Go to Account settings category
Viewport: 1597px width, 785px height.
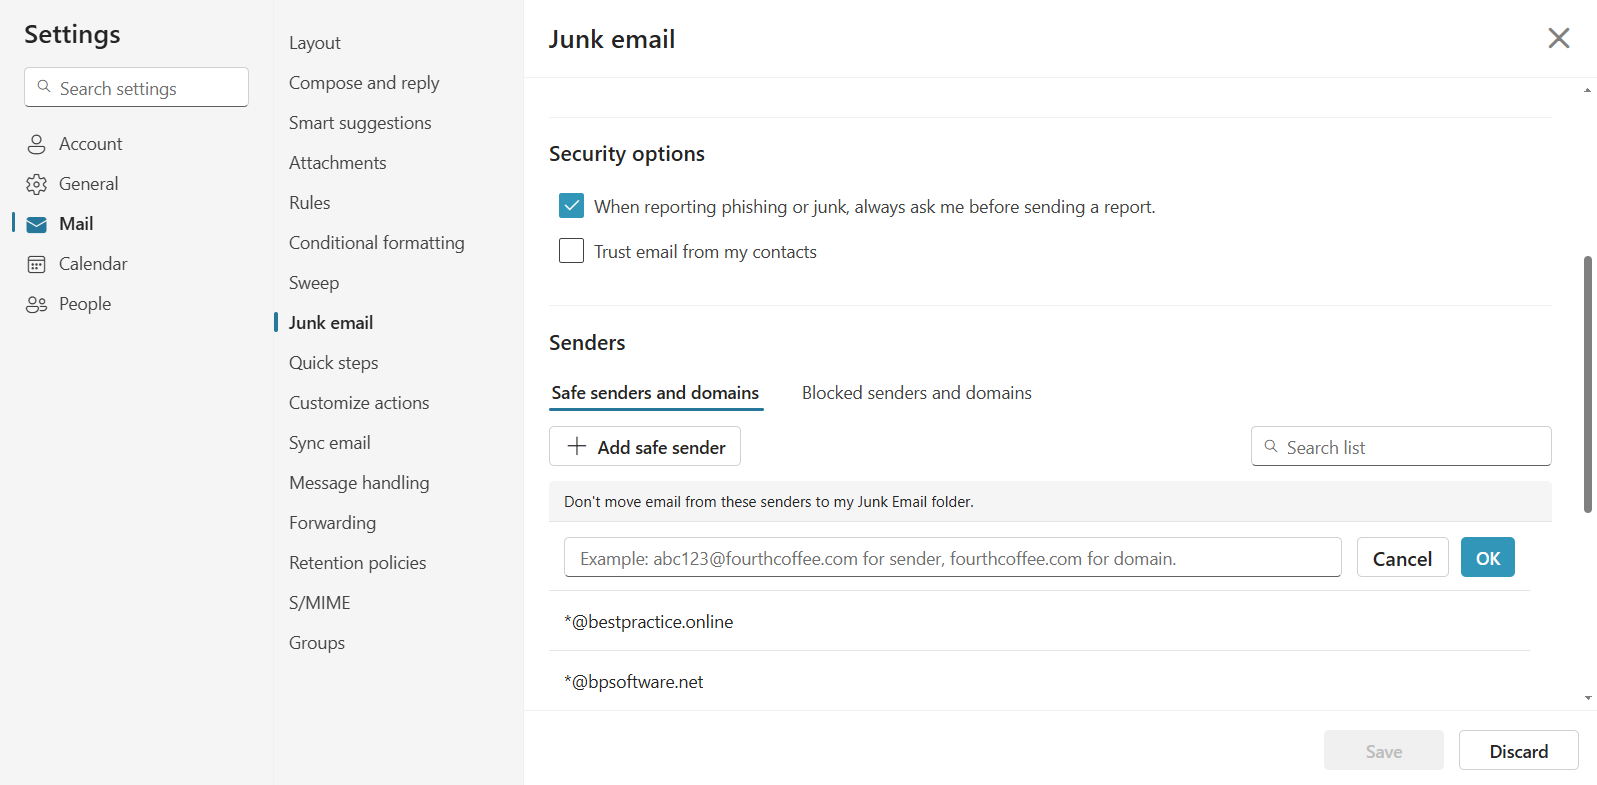pos(90,144)
